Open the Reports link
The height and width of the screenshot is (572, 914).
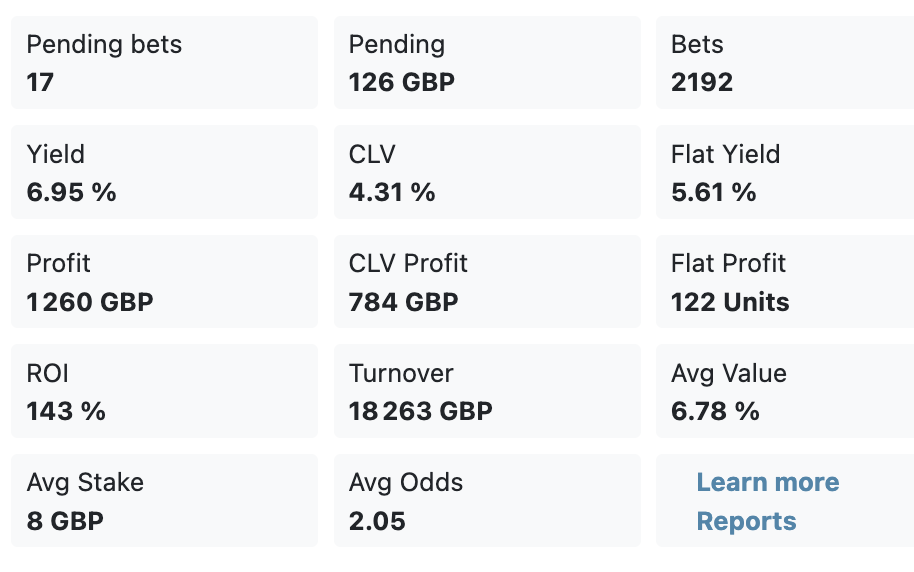pyautogui.click(x=746, y=521)
